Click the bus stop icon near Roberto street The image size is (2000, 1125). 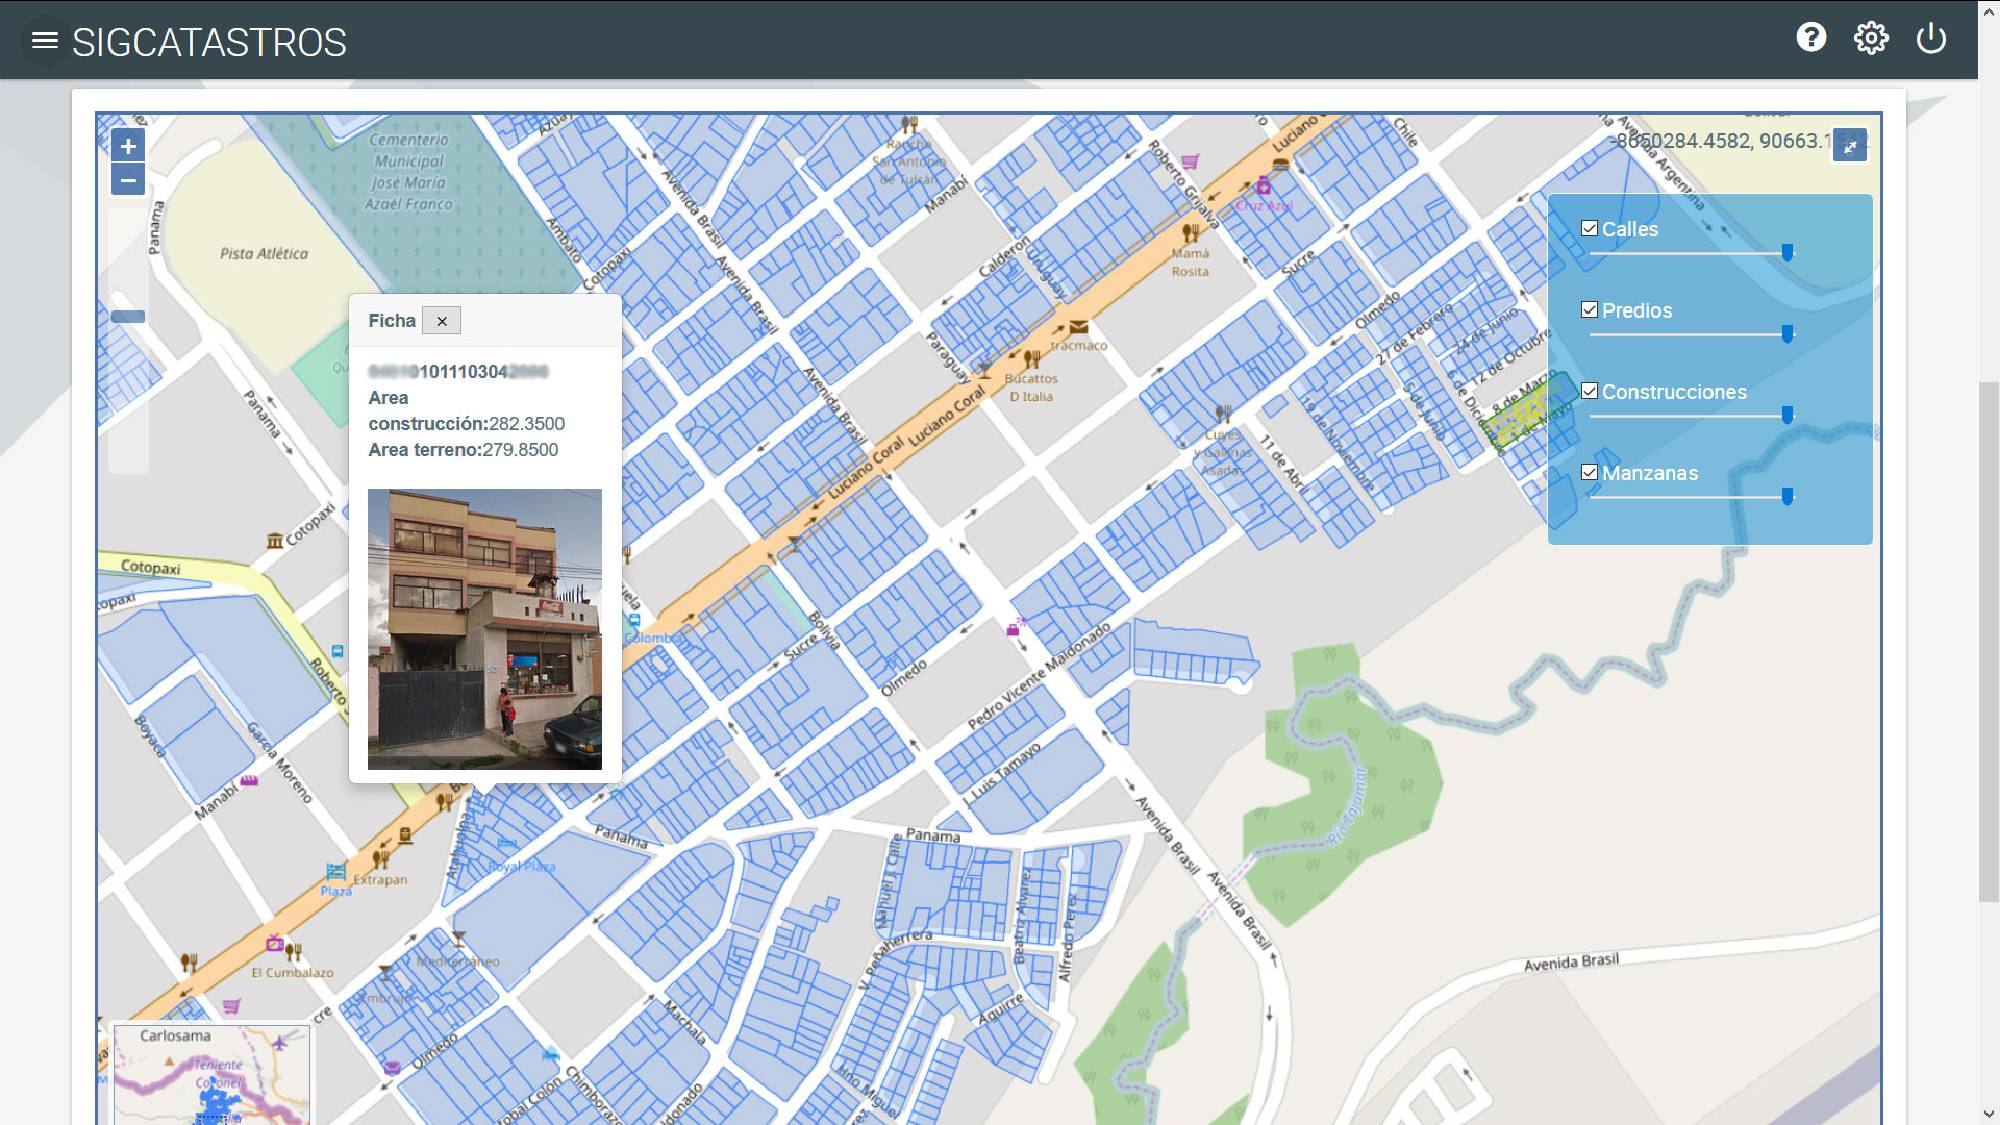click(337, 652)
